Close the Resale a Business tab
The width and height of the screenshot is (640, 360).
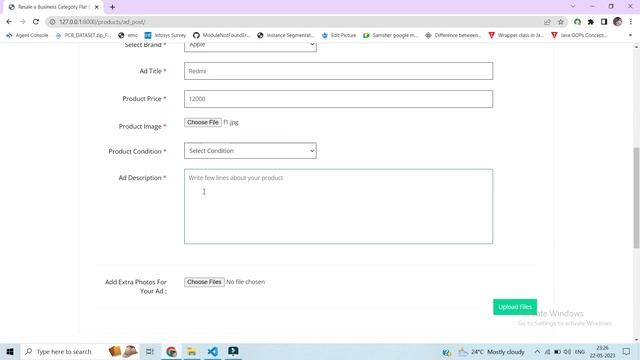(97, 7)
